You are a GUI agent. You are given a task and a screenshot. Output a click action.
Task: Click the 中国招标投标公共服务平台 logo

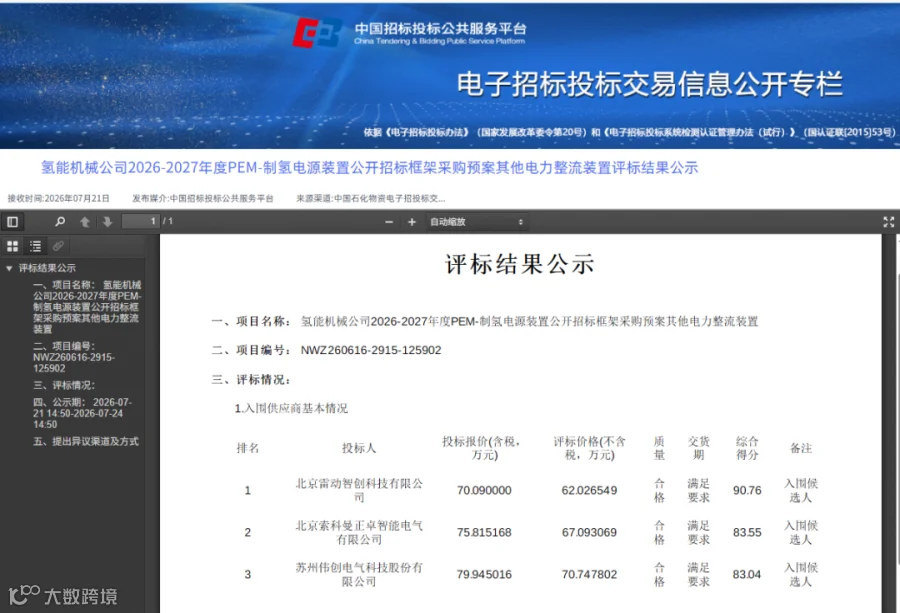(409, 32)
